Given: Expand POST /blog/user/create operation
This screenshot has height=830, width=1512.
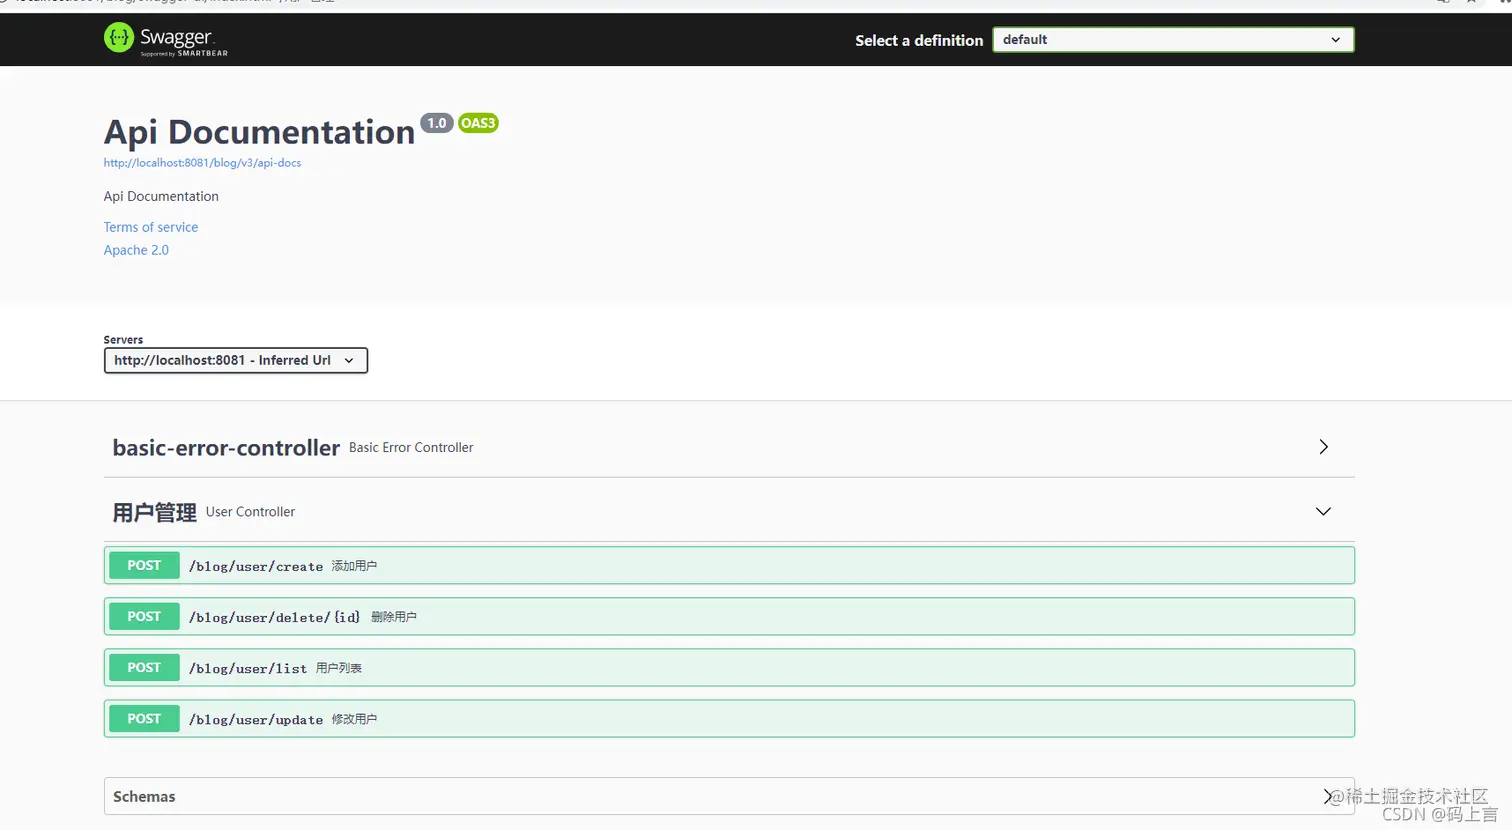Looking at the screenshot, I should [729, 565].
